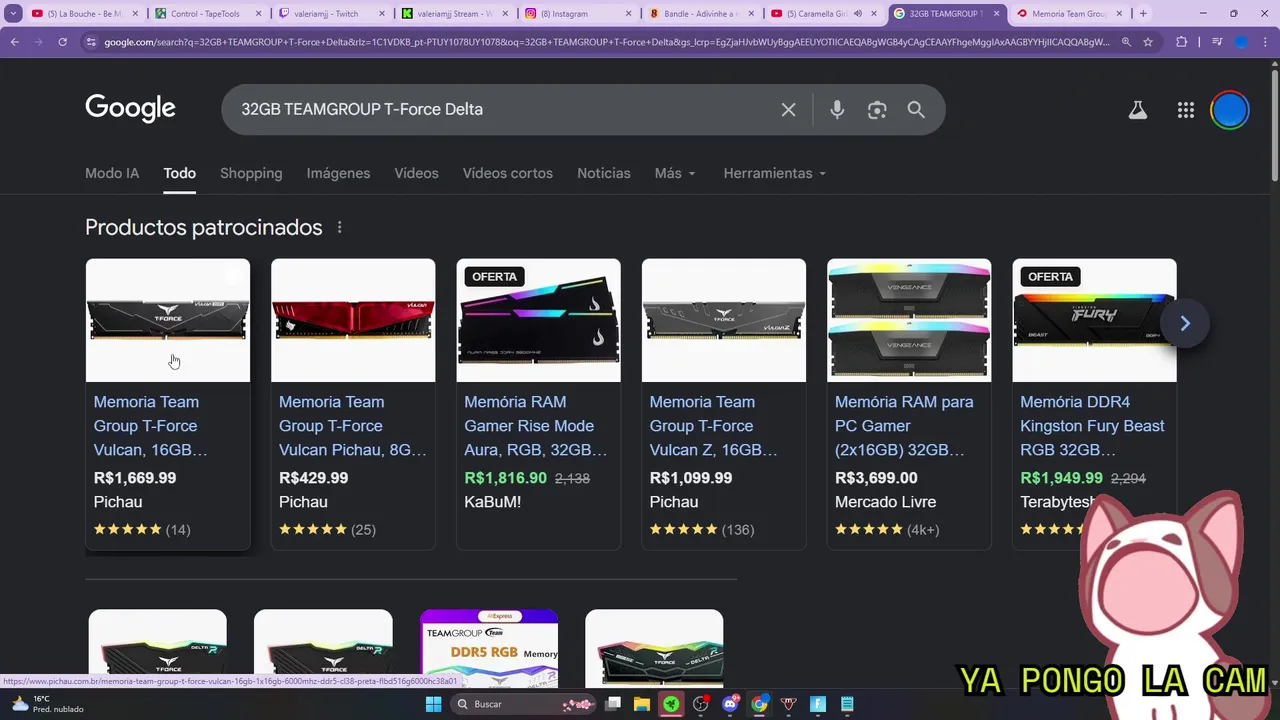Click AliExpress DDR5 RGB product thumbnail
Screen dimensions: 1280x720
click(489, 648)
